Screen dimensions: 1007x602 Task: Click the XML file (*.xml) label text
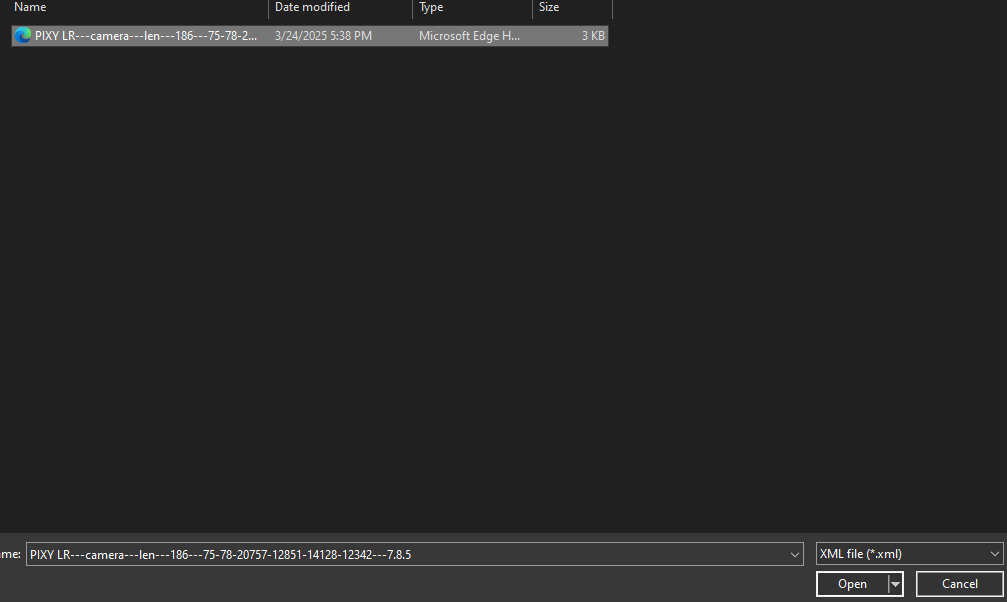tap(860, 554)
